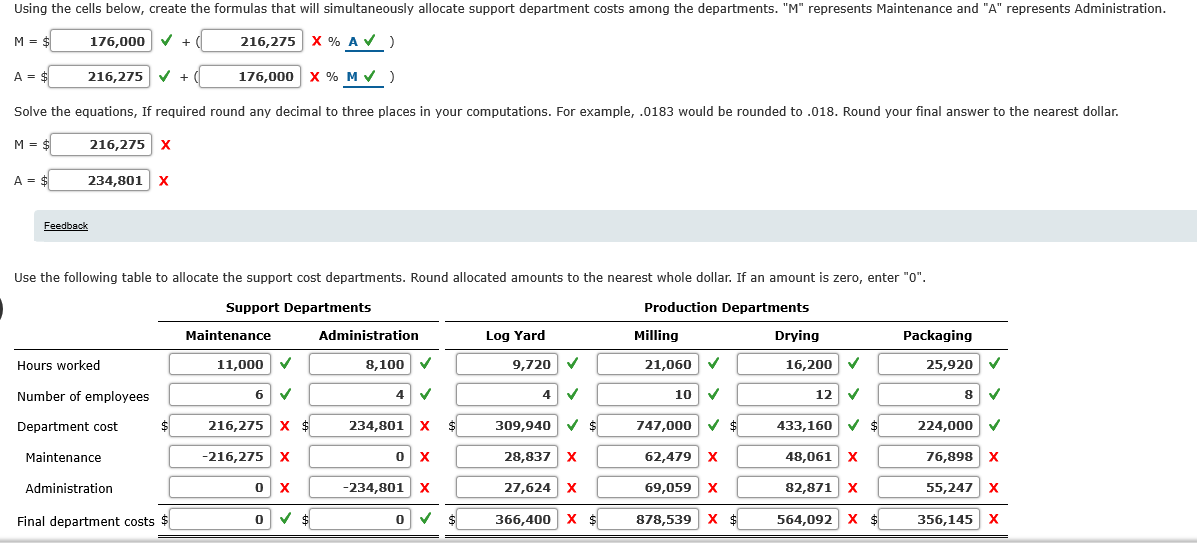This screenshot has width=1197, height=551.
Task: Open the A variable dropdown in the M formula
Action: pyautogui.click(x=362, y=41)
